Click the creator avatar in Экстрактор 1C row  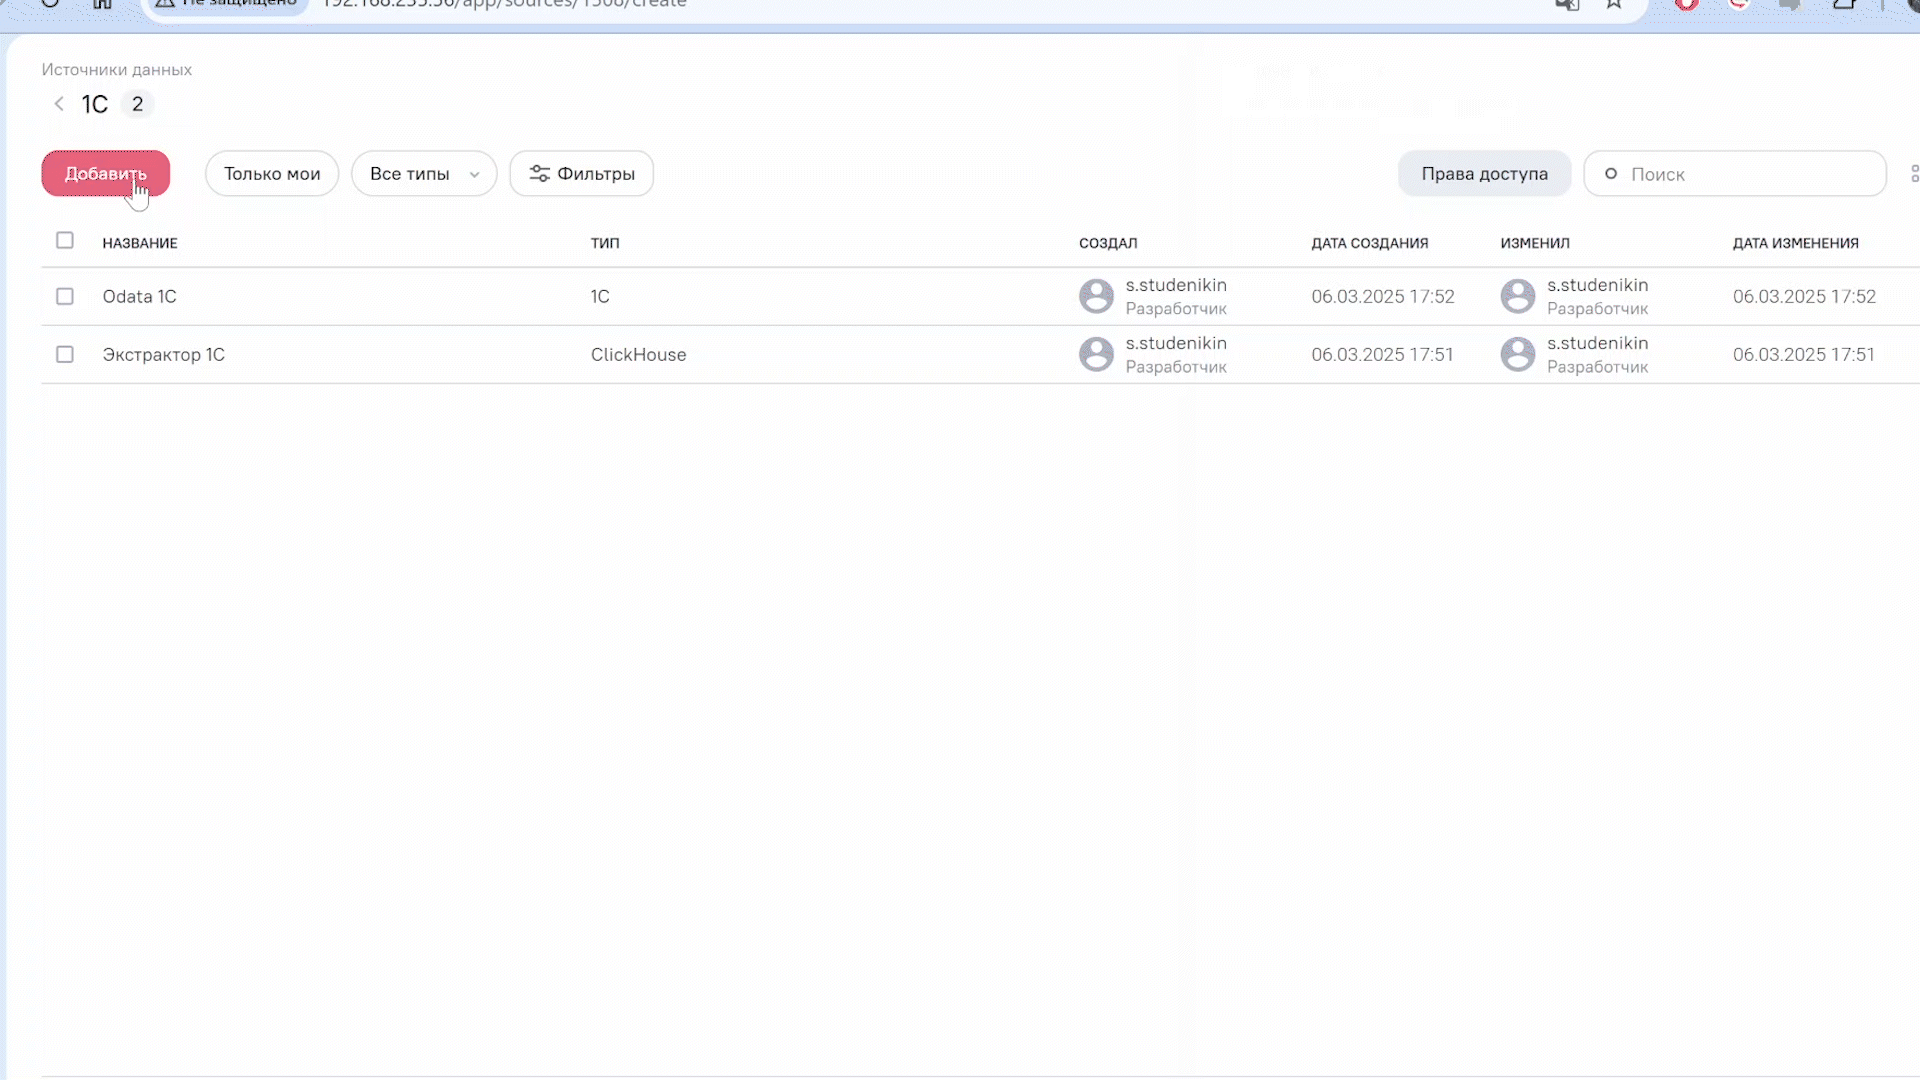click(x=1096, y=355)
